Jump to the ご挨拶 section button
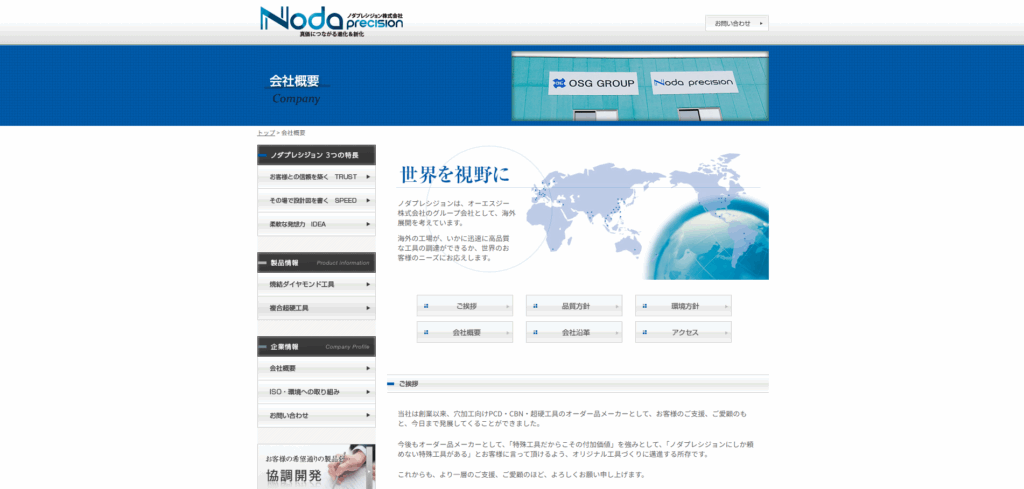 coord(465,306)
